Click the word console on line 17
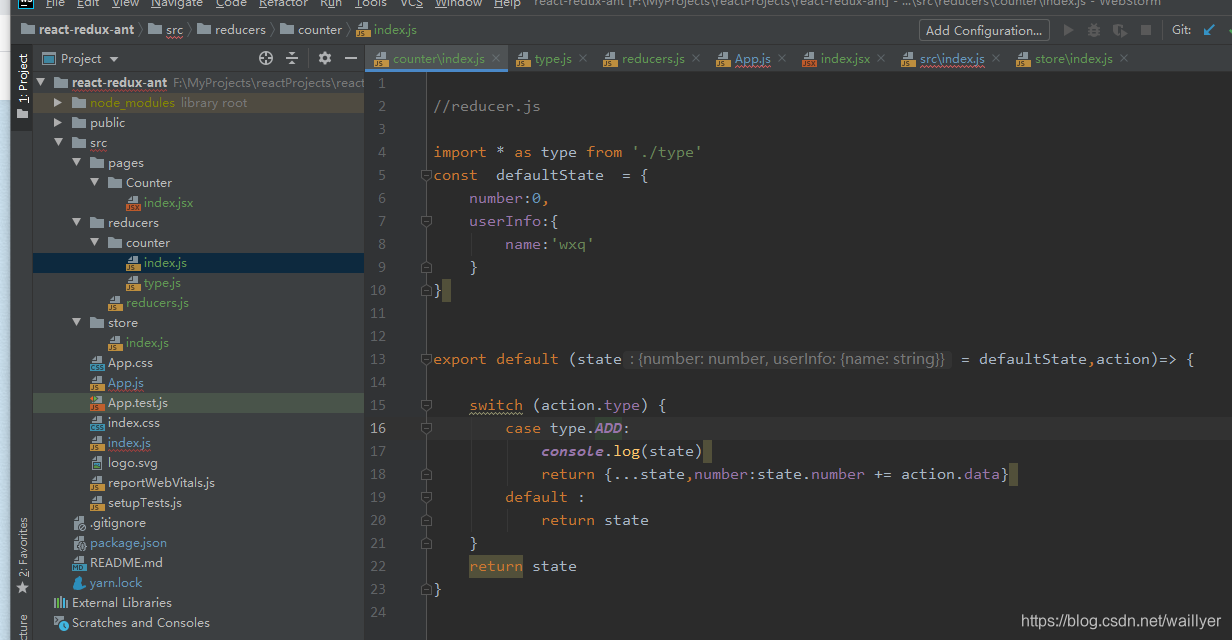Screen dimensions: 1232x640 [573, 451]
